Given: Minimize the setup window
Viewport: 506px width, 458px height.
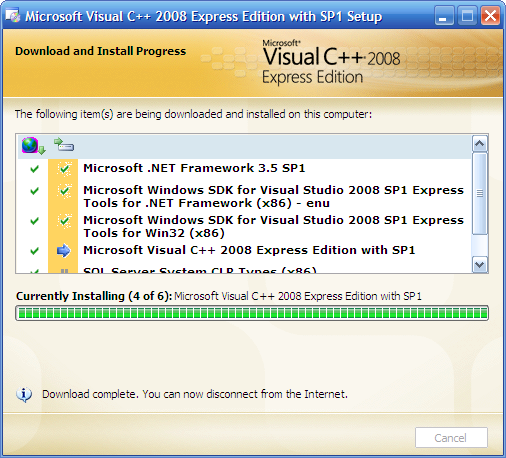Looking at the screenshot, I should tap(444, 16).
